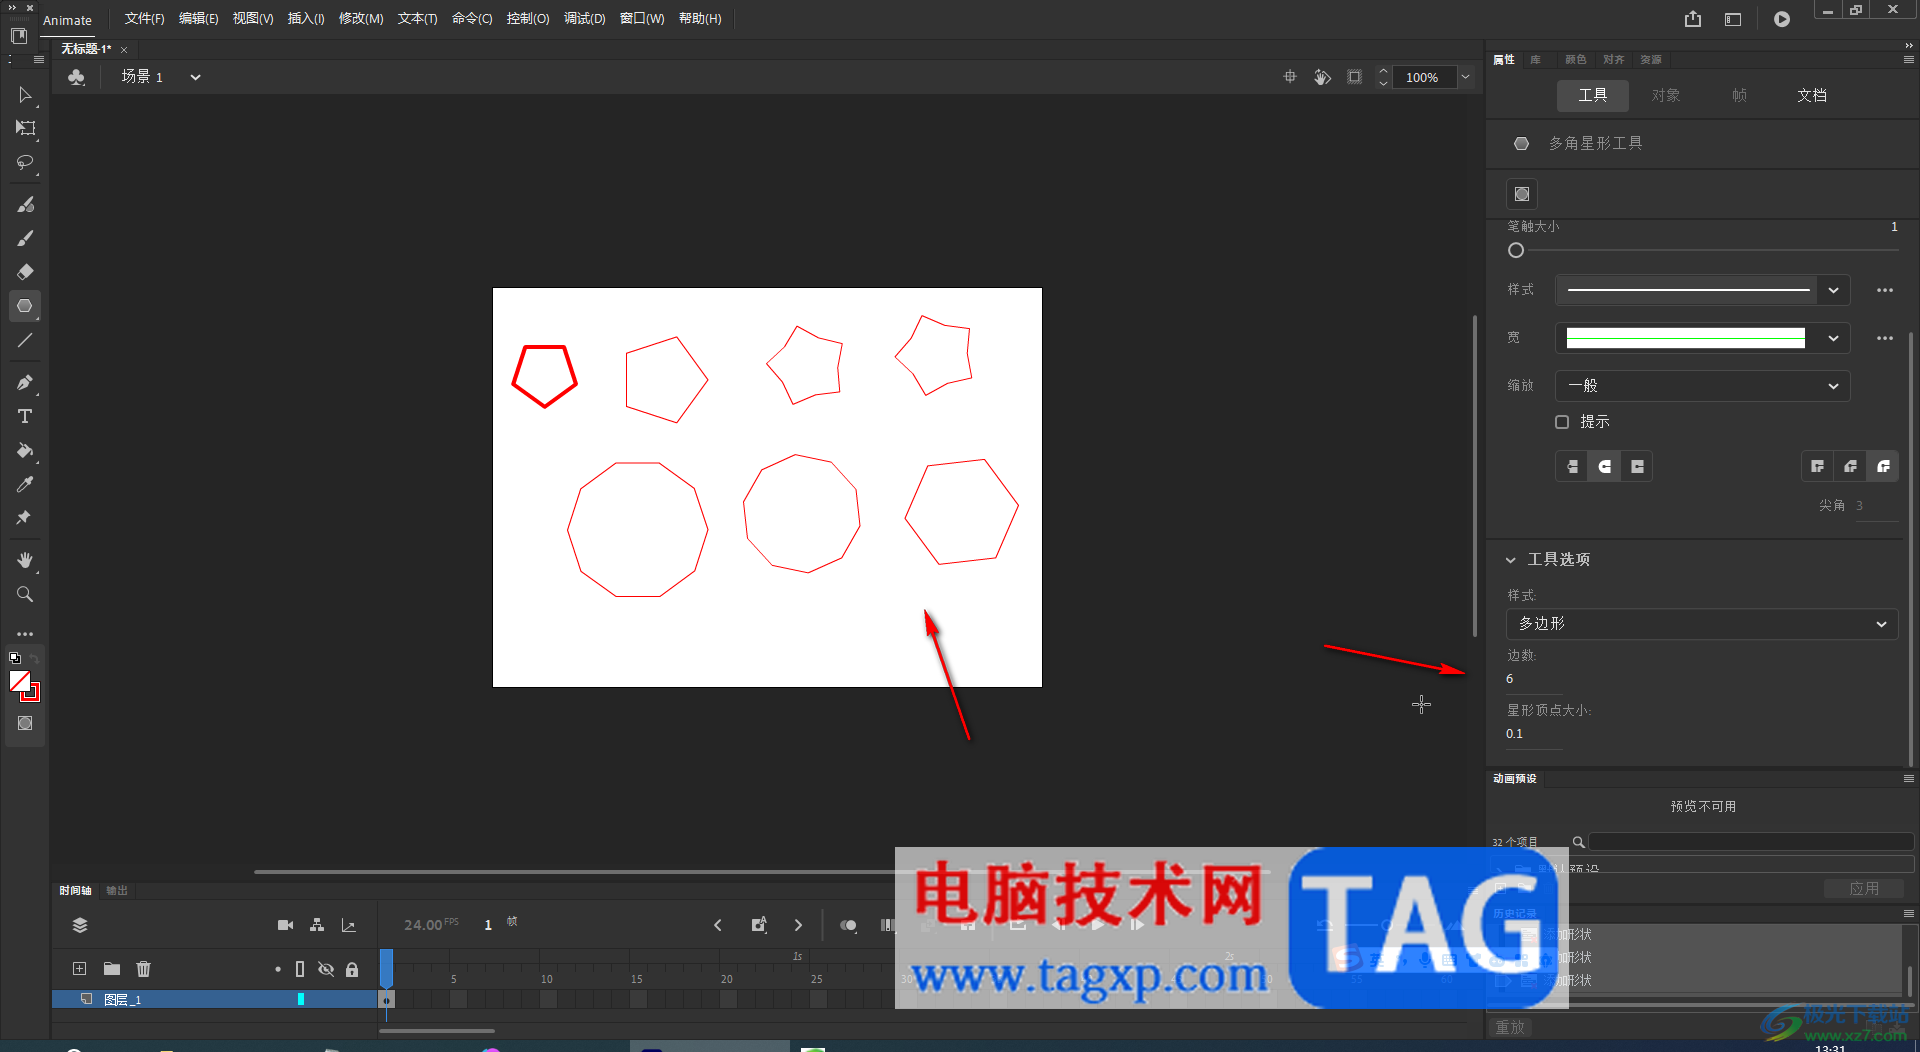Select the Eraser tool
This screenshot has width=1920, height=1052.
click(25, 272)
